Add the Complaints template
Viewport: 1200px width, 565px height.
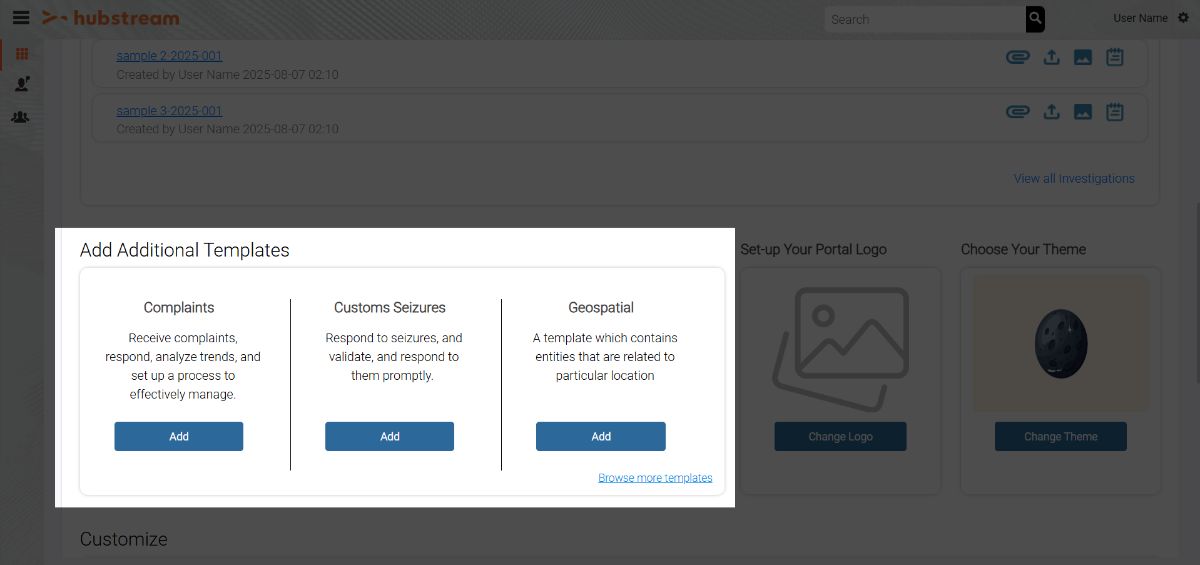[179, 436]
